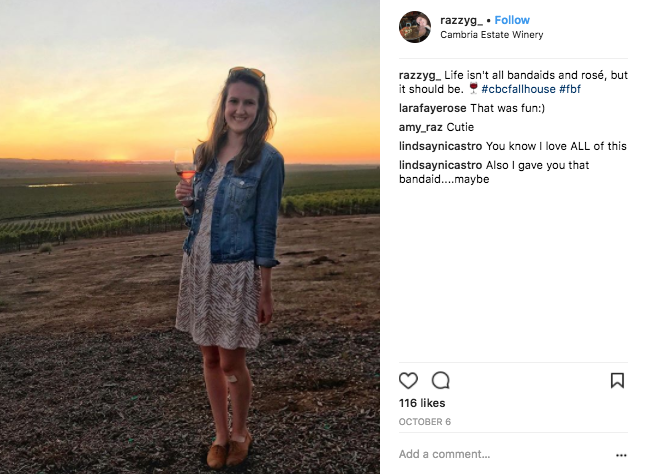View who liked via 116 likes

[x=422, y=403]
